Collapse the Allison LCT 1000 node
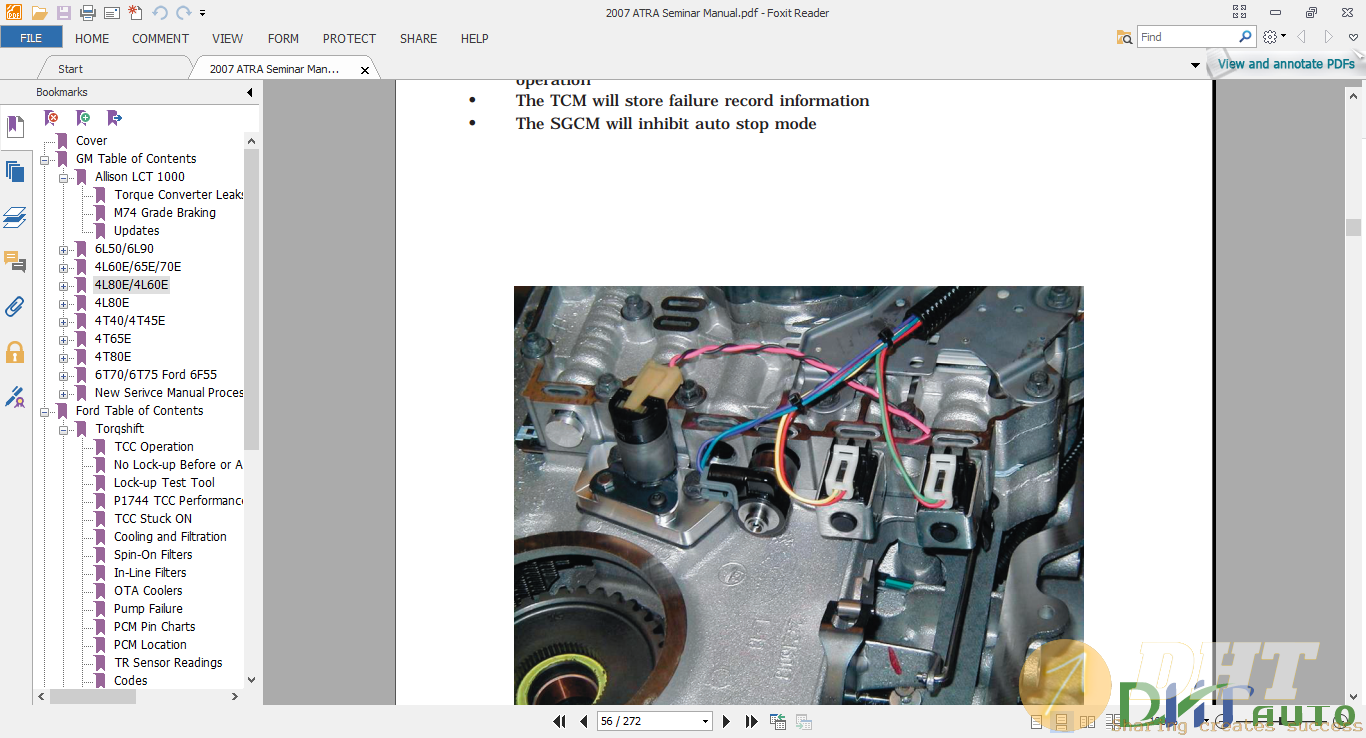The height and width of the screenshot is (738, 1366). point(64,177)
